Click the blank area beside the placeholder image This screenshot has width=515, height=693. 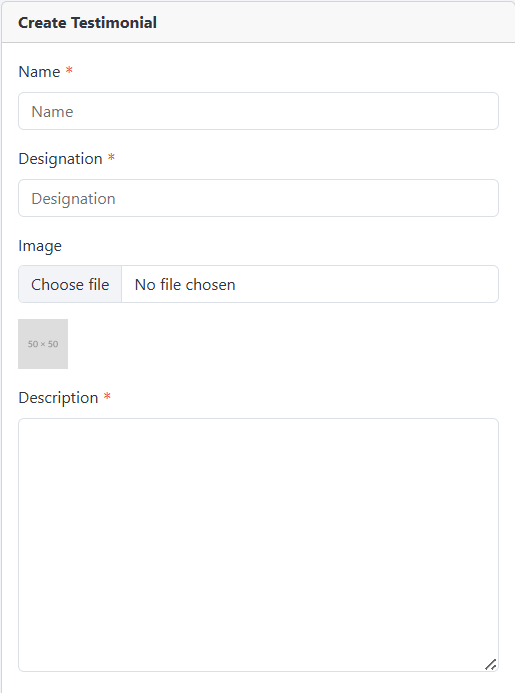pyautogui.click(x=283, y=344)
